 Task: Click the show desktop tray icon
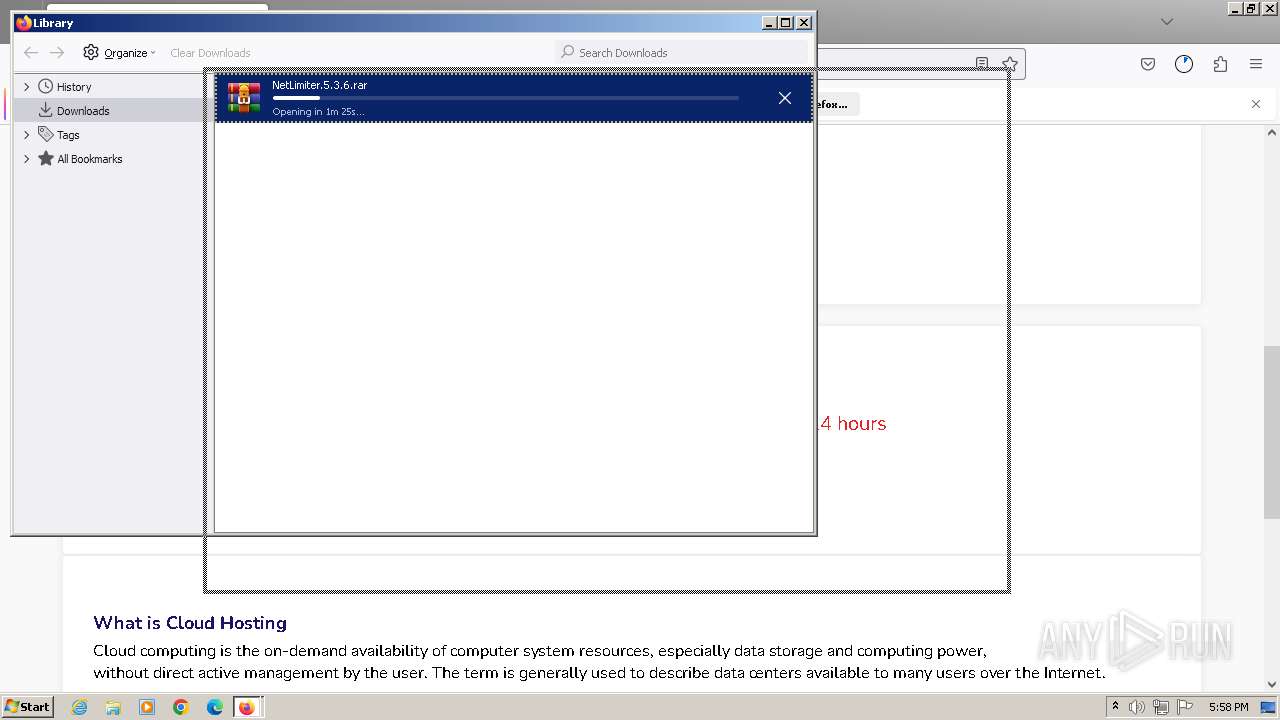tap(1269, 707)
